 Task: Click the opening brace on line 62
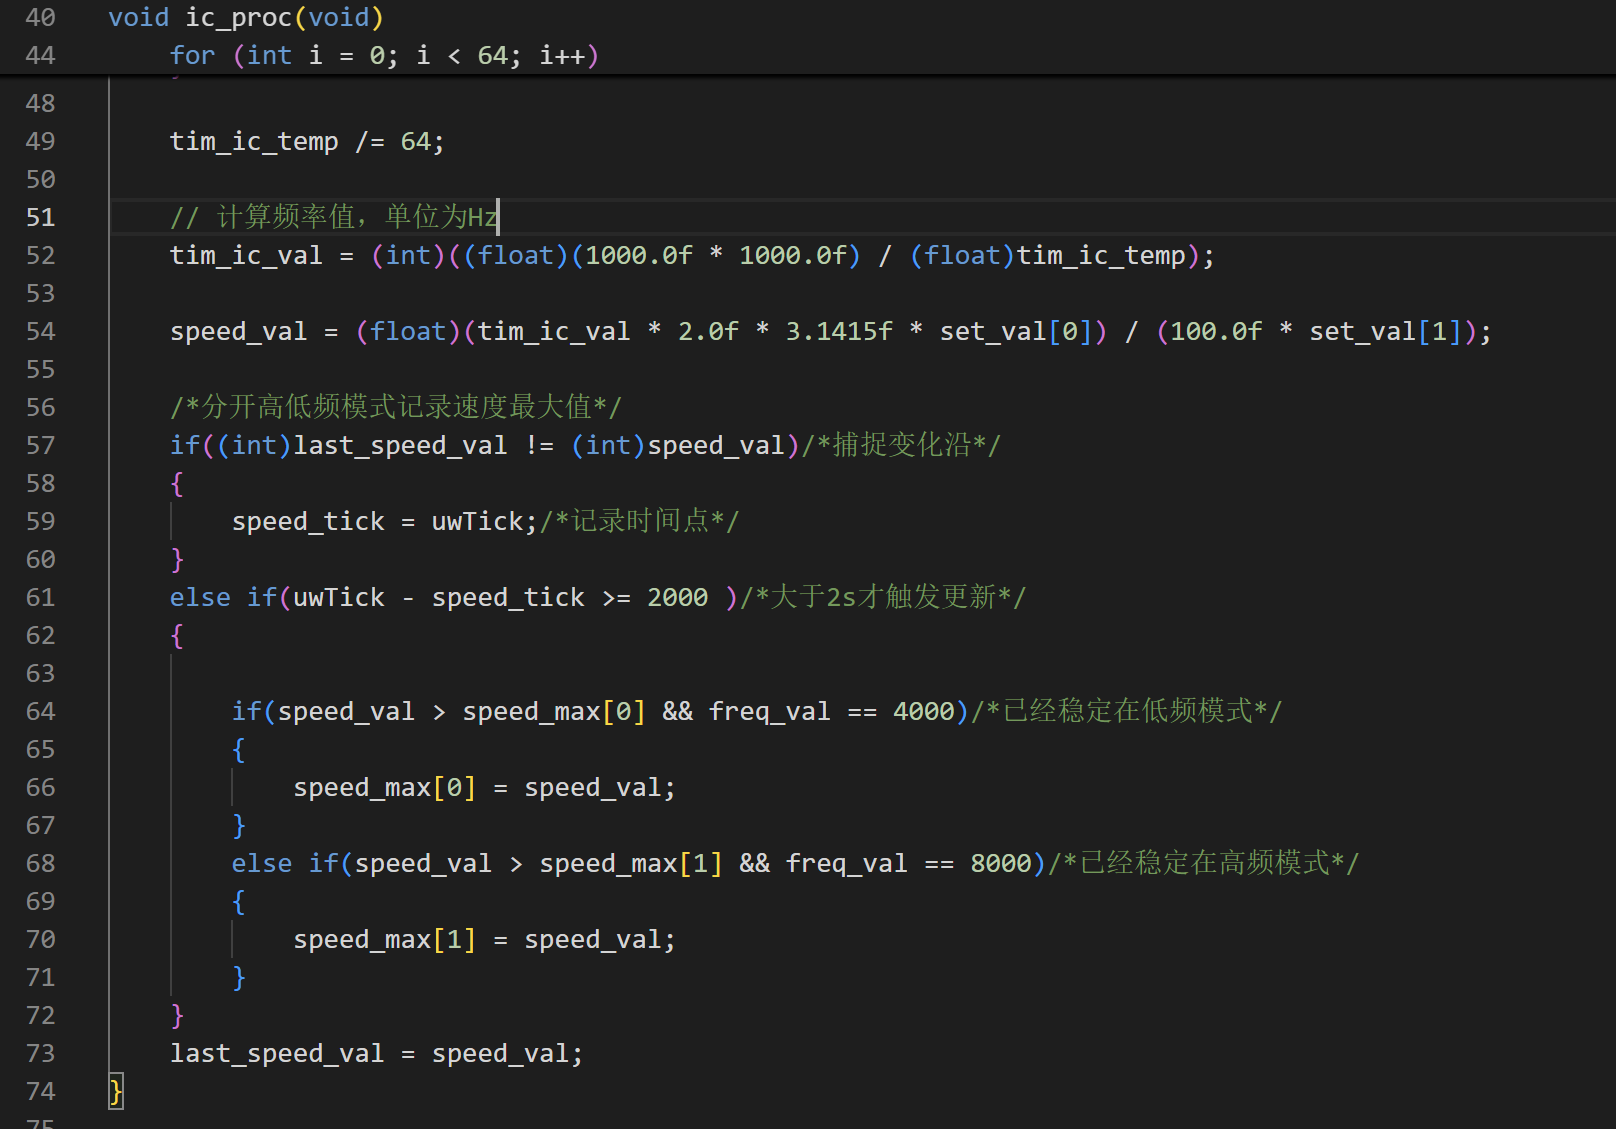click(x=177, y=636)
